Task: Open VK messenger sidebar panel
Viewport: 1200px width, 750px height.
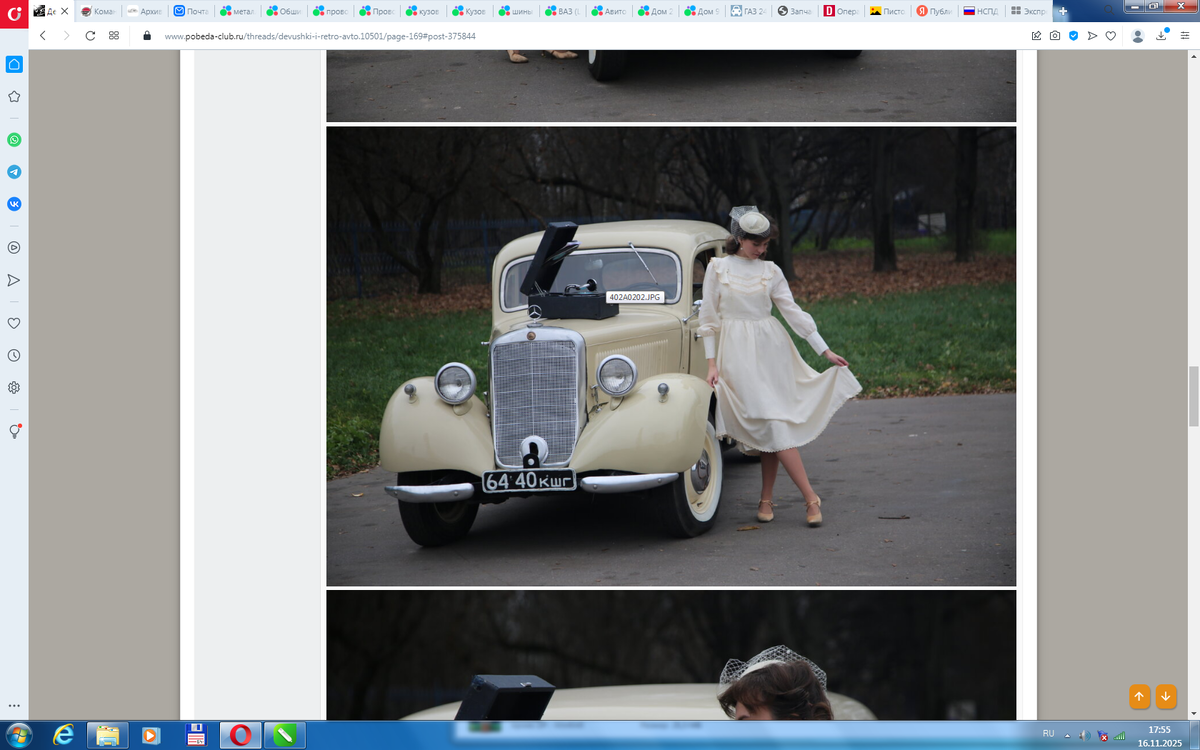Action: point(14,204)
